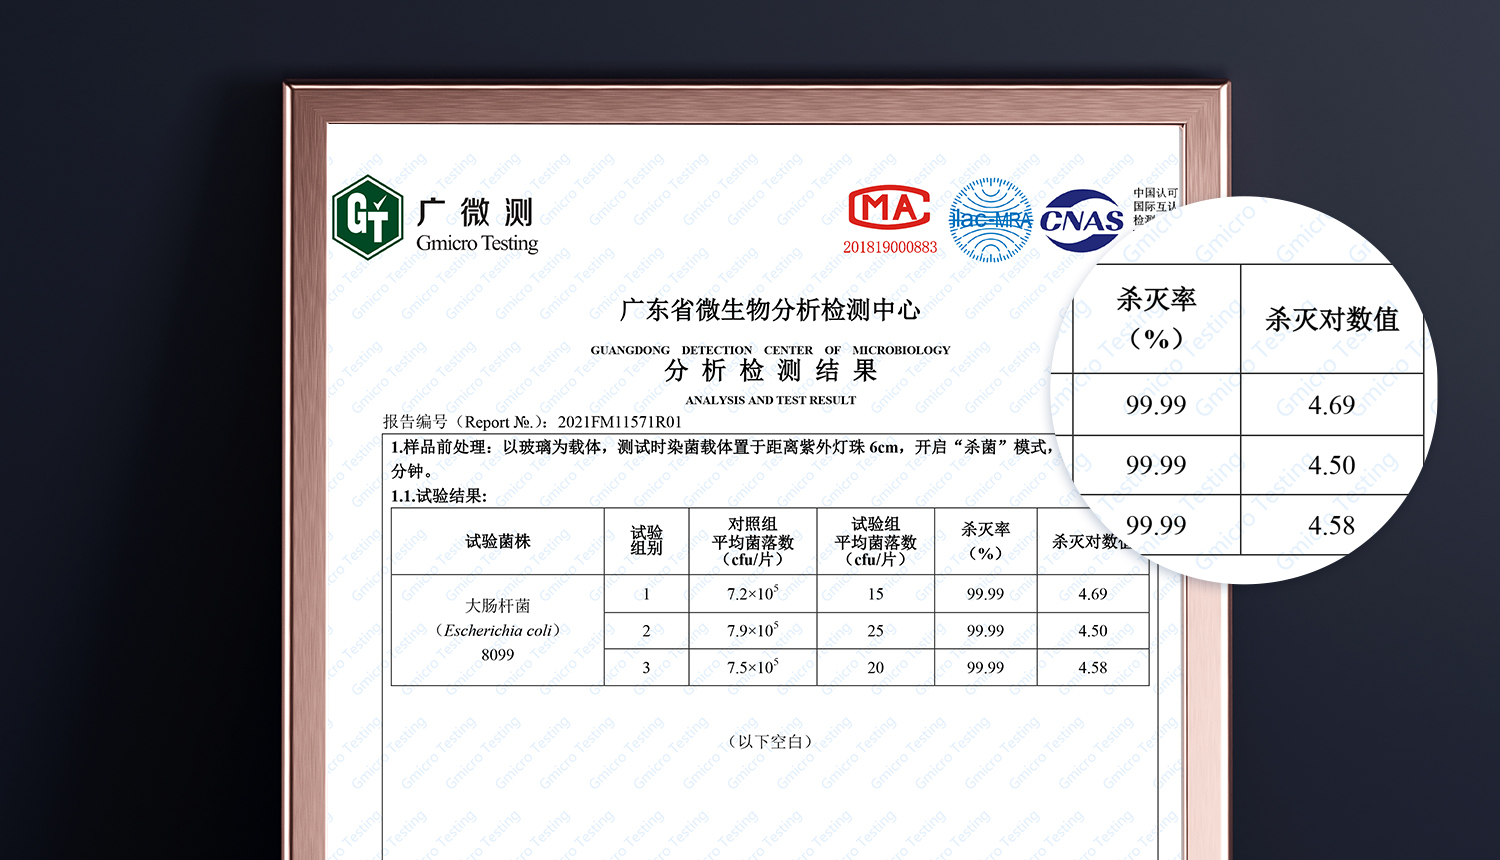Click 杀灭率(%) header in the magnified circle

(x=1156, y=318)
